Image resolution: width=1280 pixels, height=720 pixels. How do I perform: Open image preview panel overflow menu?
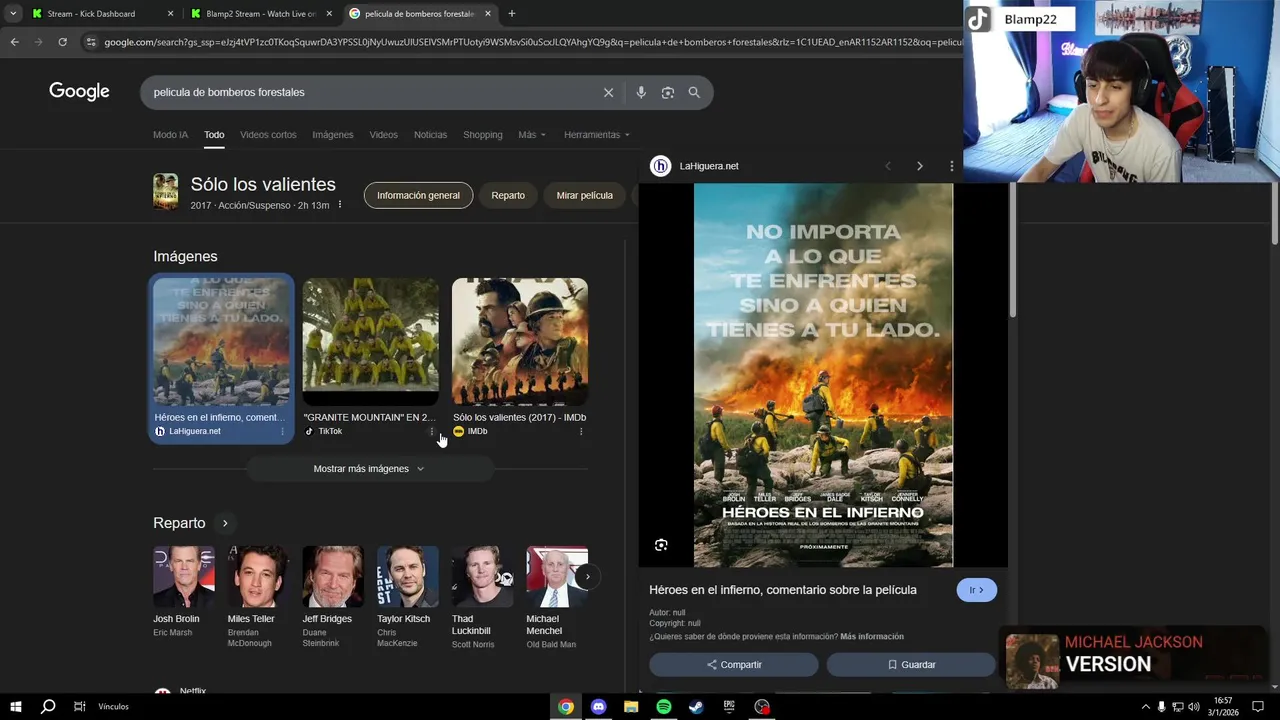point(951,166)
